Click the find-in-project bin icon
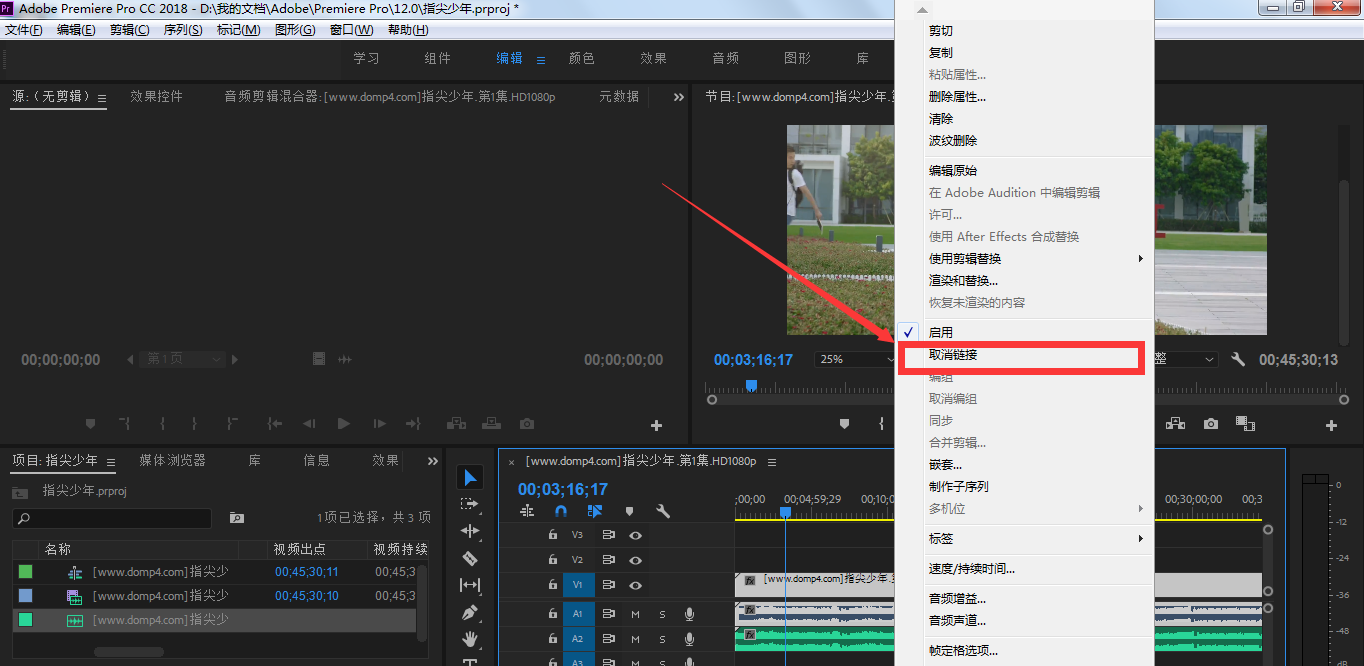 coord(236,518)
